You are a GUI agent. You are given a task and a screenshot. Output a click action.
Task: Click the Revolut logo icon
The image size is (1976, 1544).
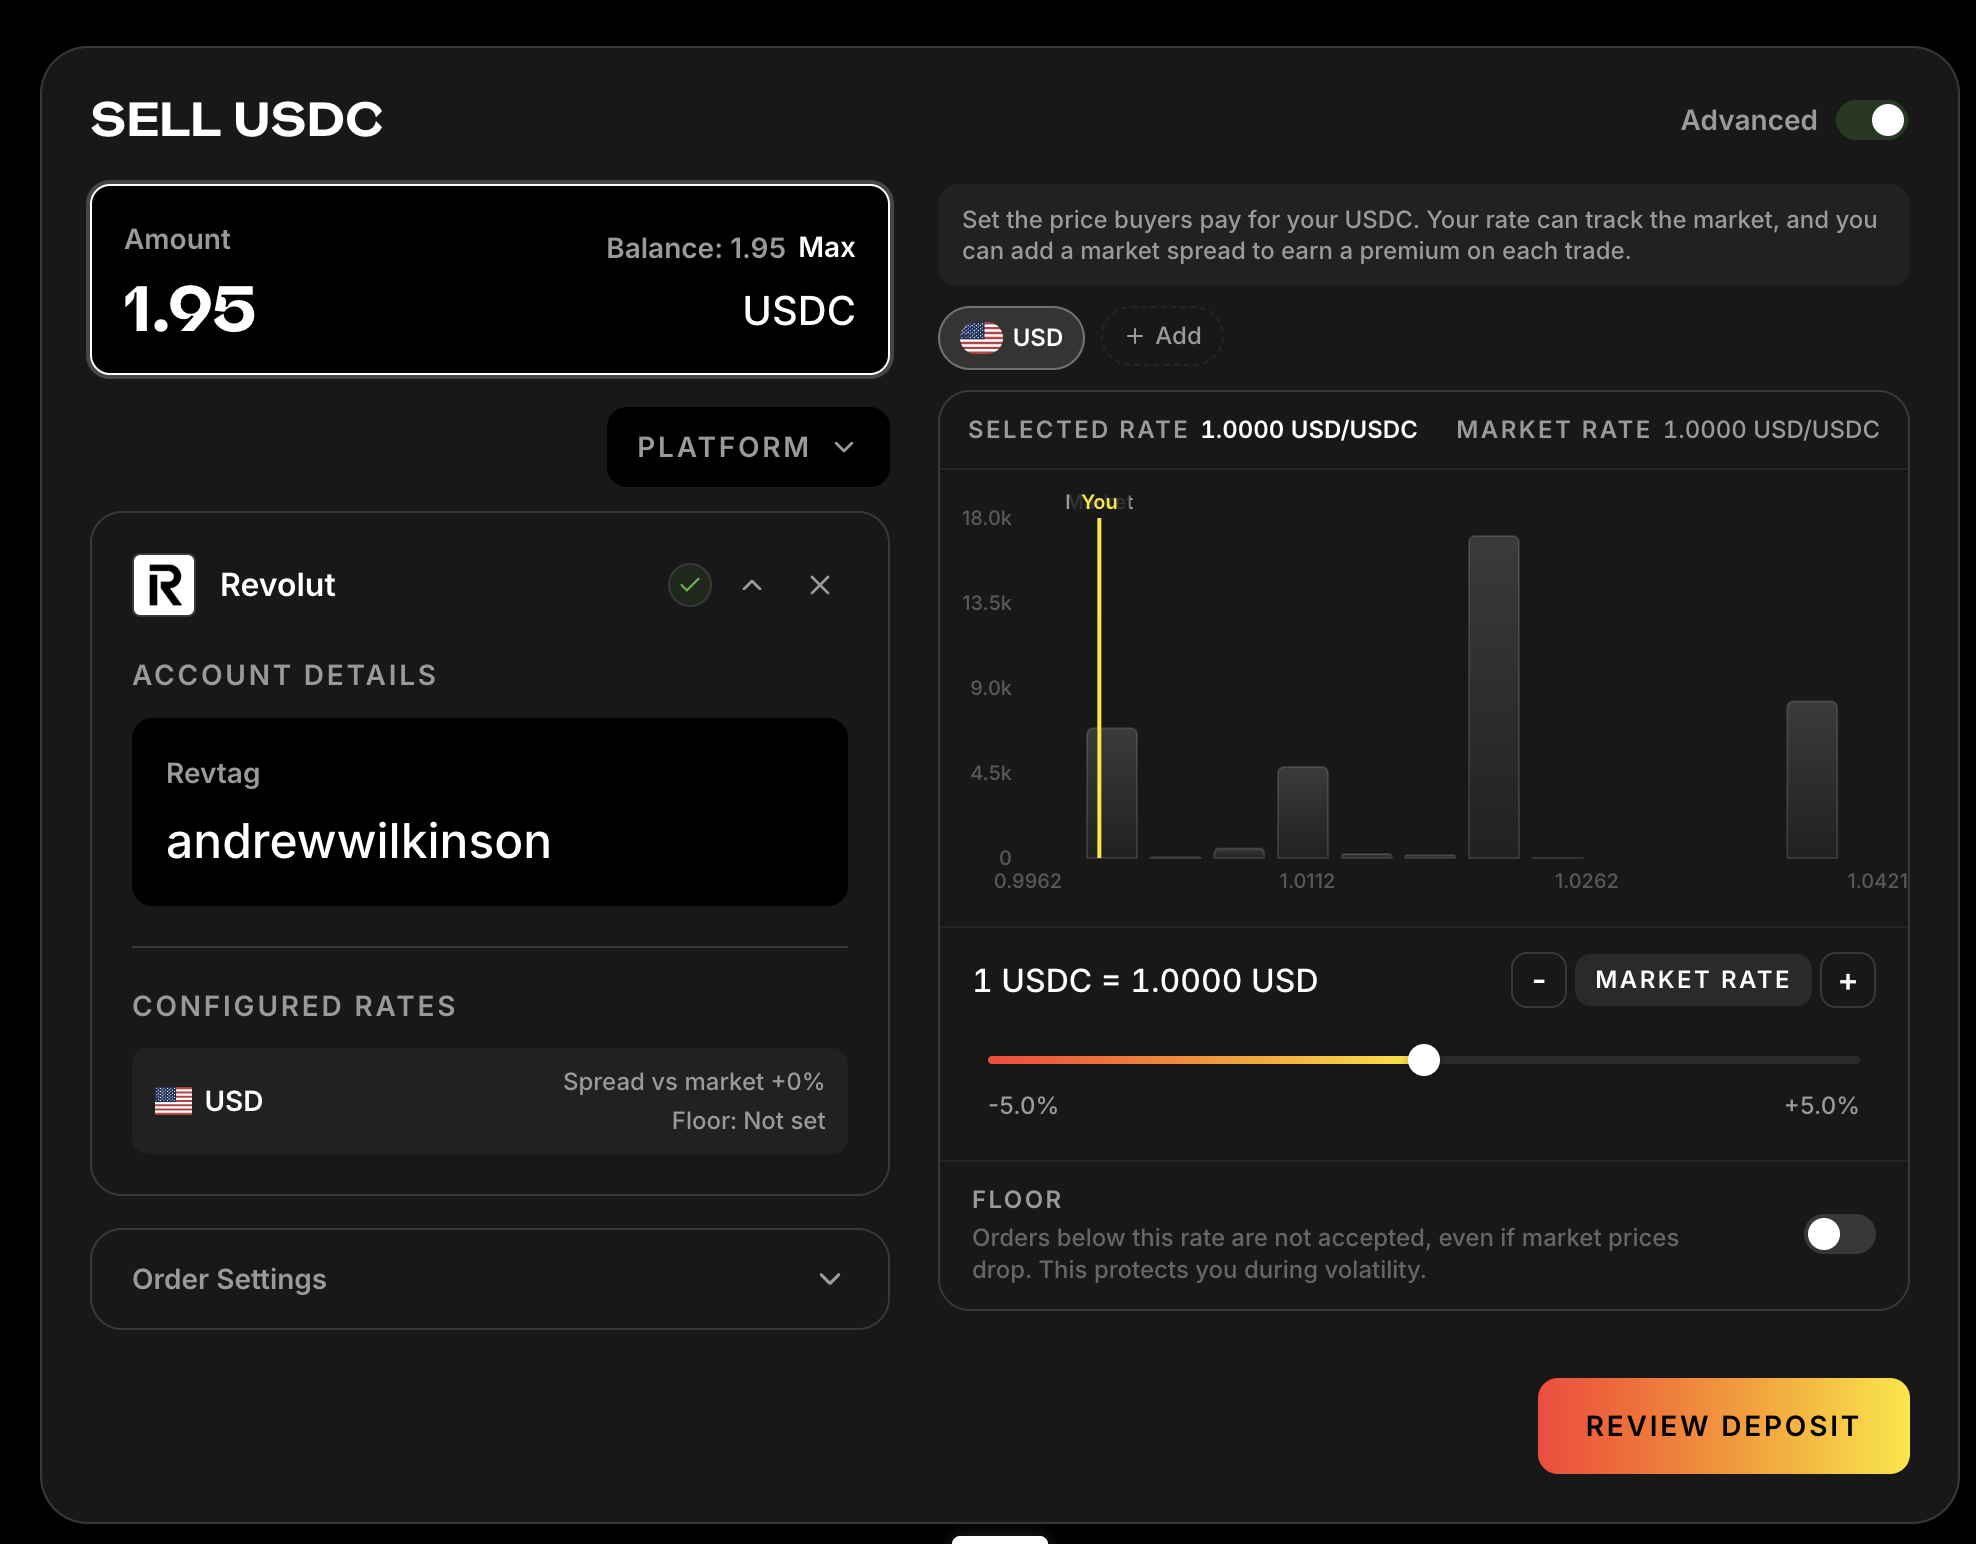[164, 585]
